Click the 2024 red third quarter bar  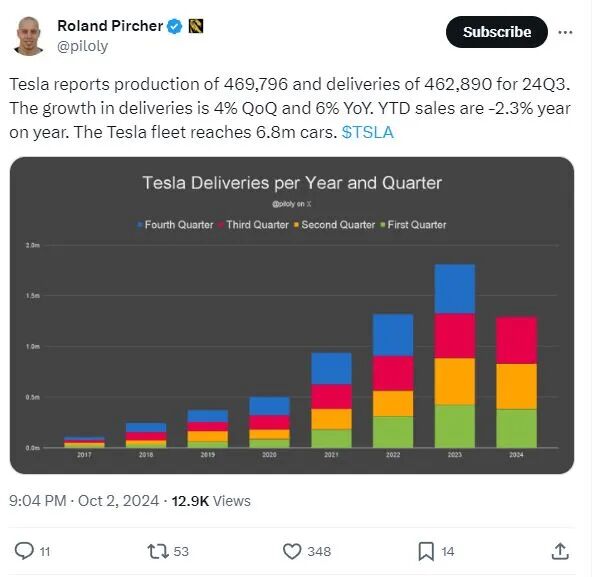(516, 340)
